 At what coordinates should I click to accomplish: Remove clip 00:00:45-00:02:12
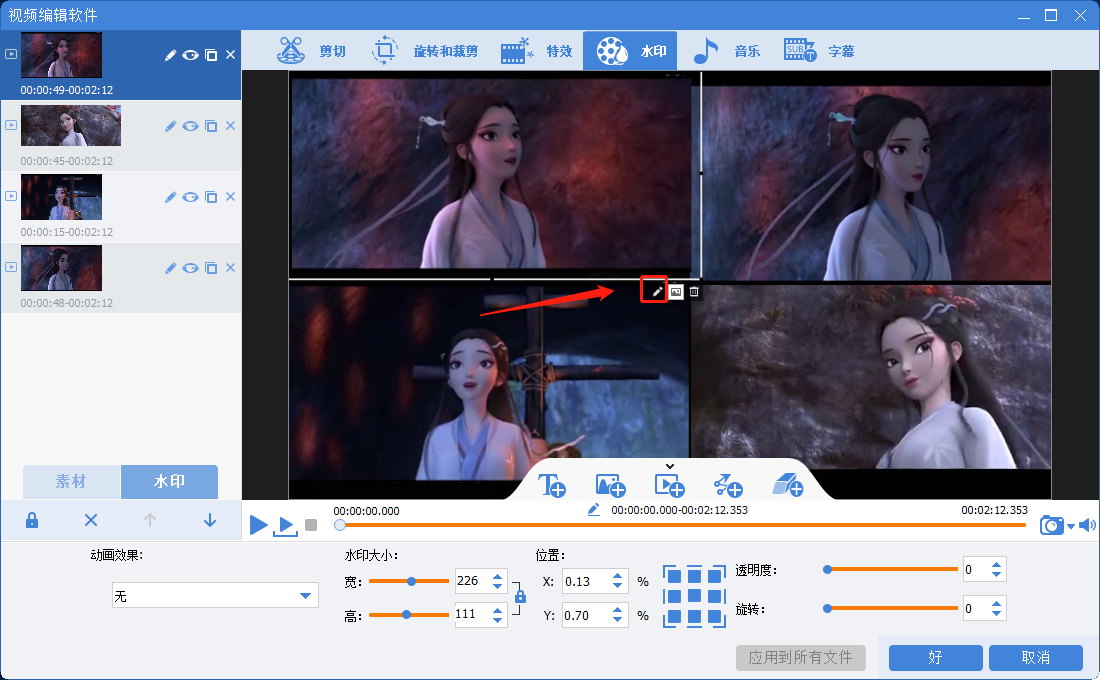point(230,126)
